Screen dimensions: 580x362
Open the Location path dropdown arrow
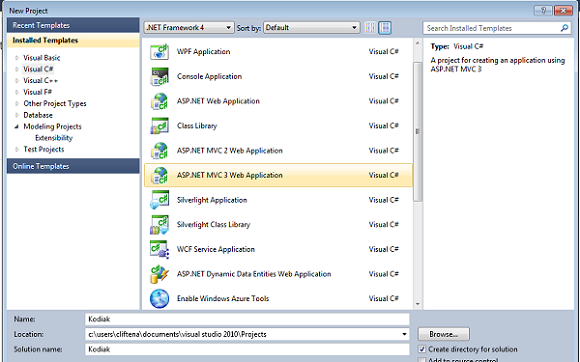(404, 334)
